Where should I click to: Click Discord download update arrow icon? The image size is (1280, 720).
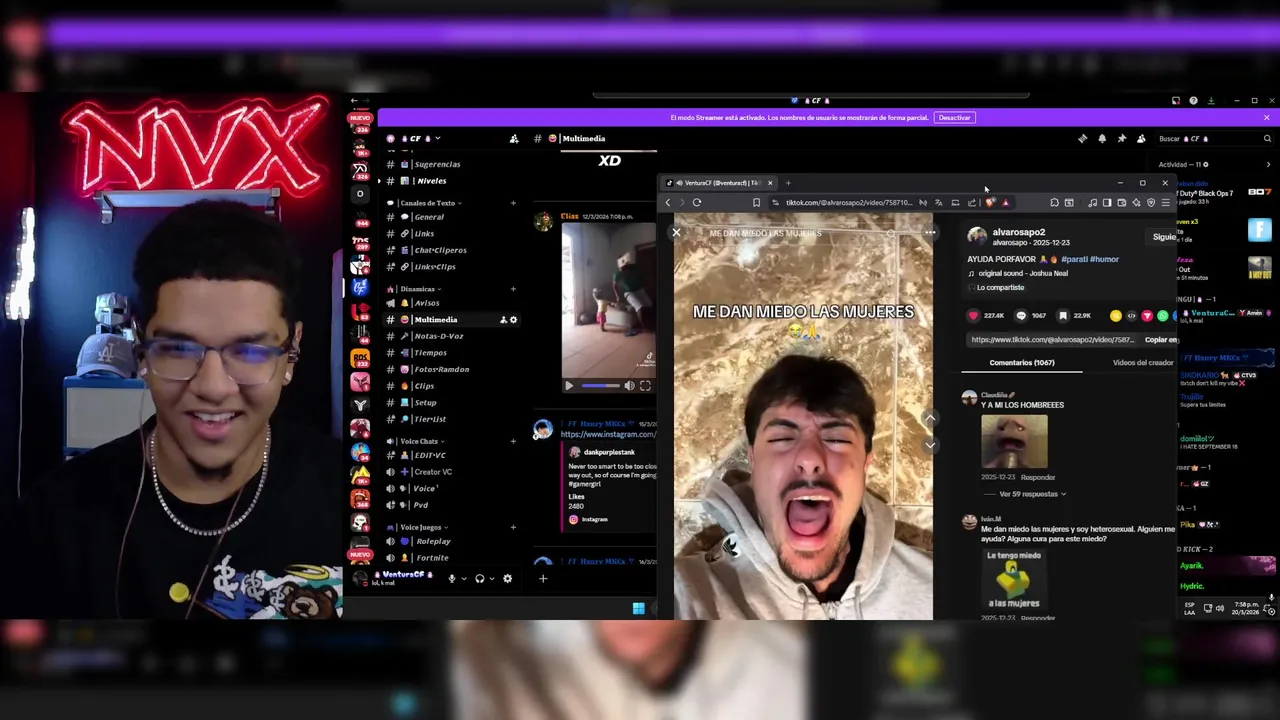1211,101
